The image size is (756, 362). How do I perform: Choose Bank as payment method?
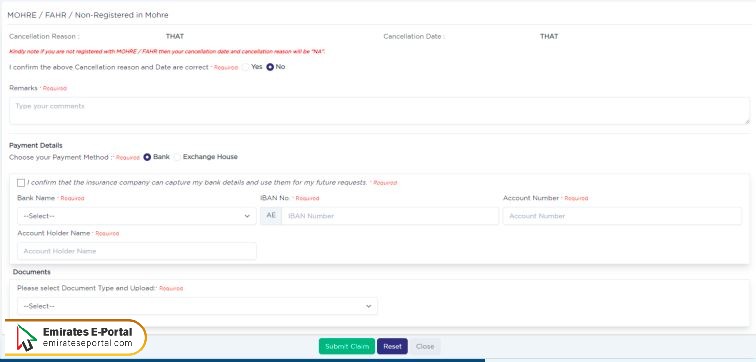(148, 157)
